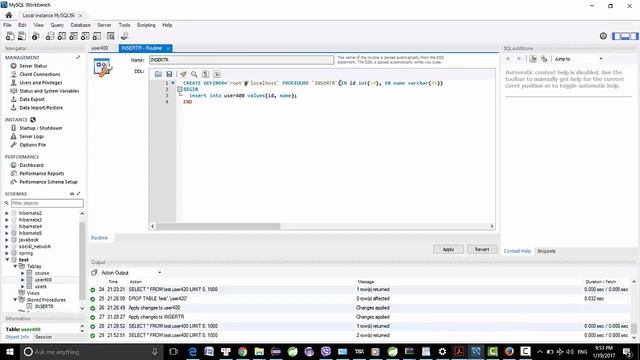Open Performance Reports
The height and width of the screenshot is (360, 640).
point(42,173)
